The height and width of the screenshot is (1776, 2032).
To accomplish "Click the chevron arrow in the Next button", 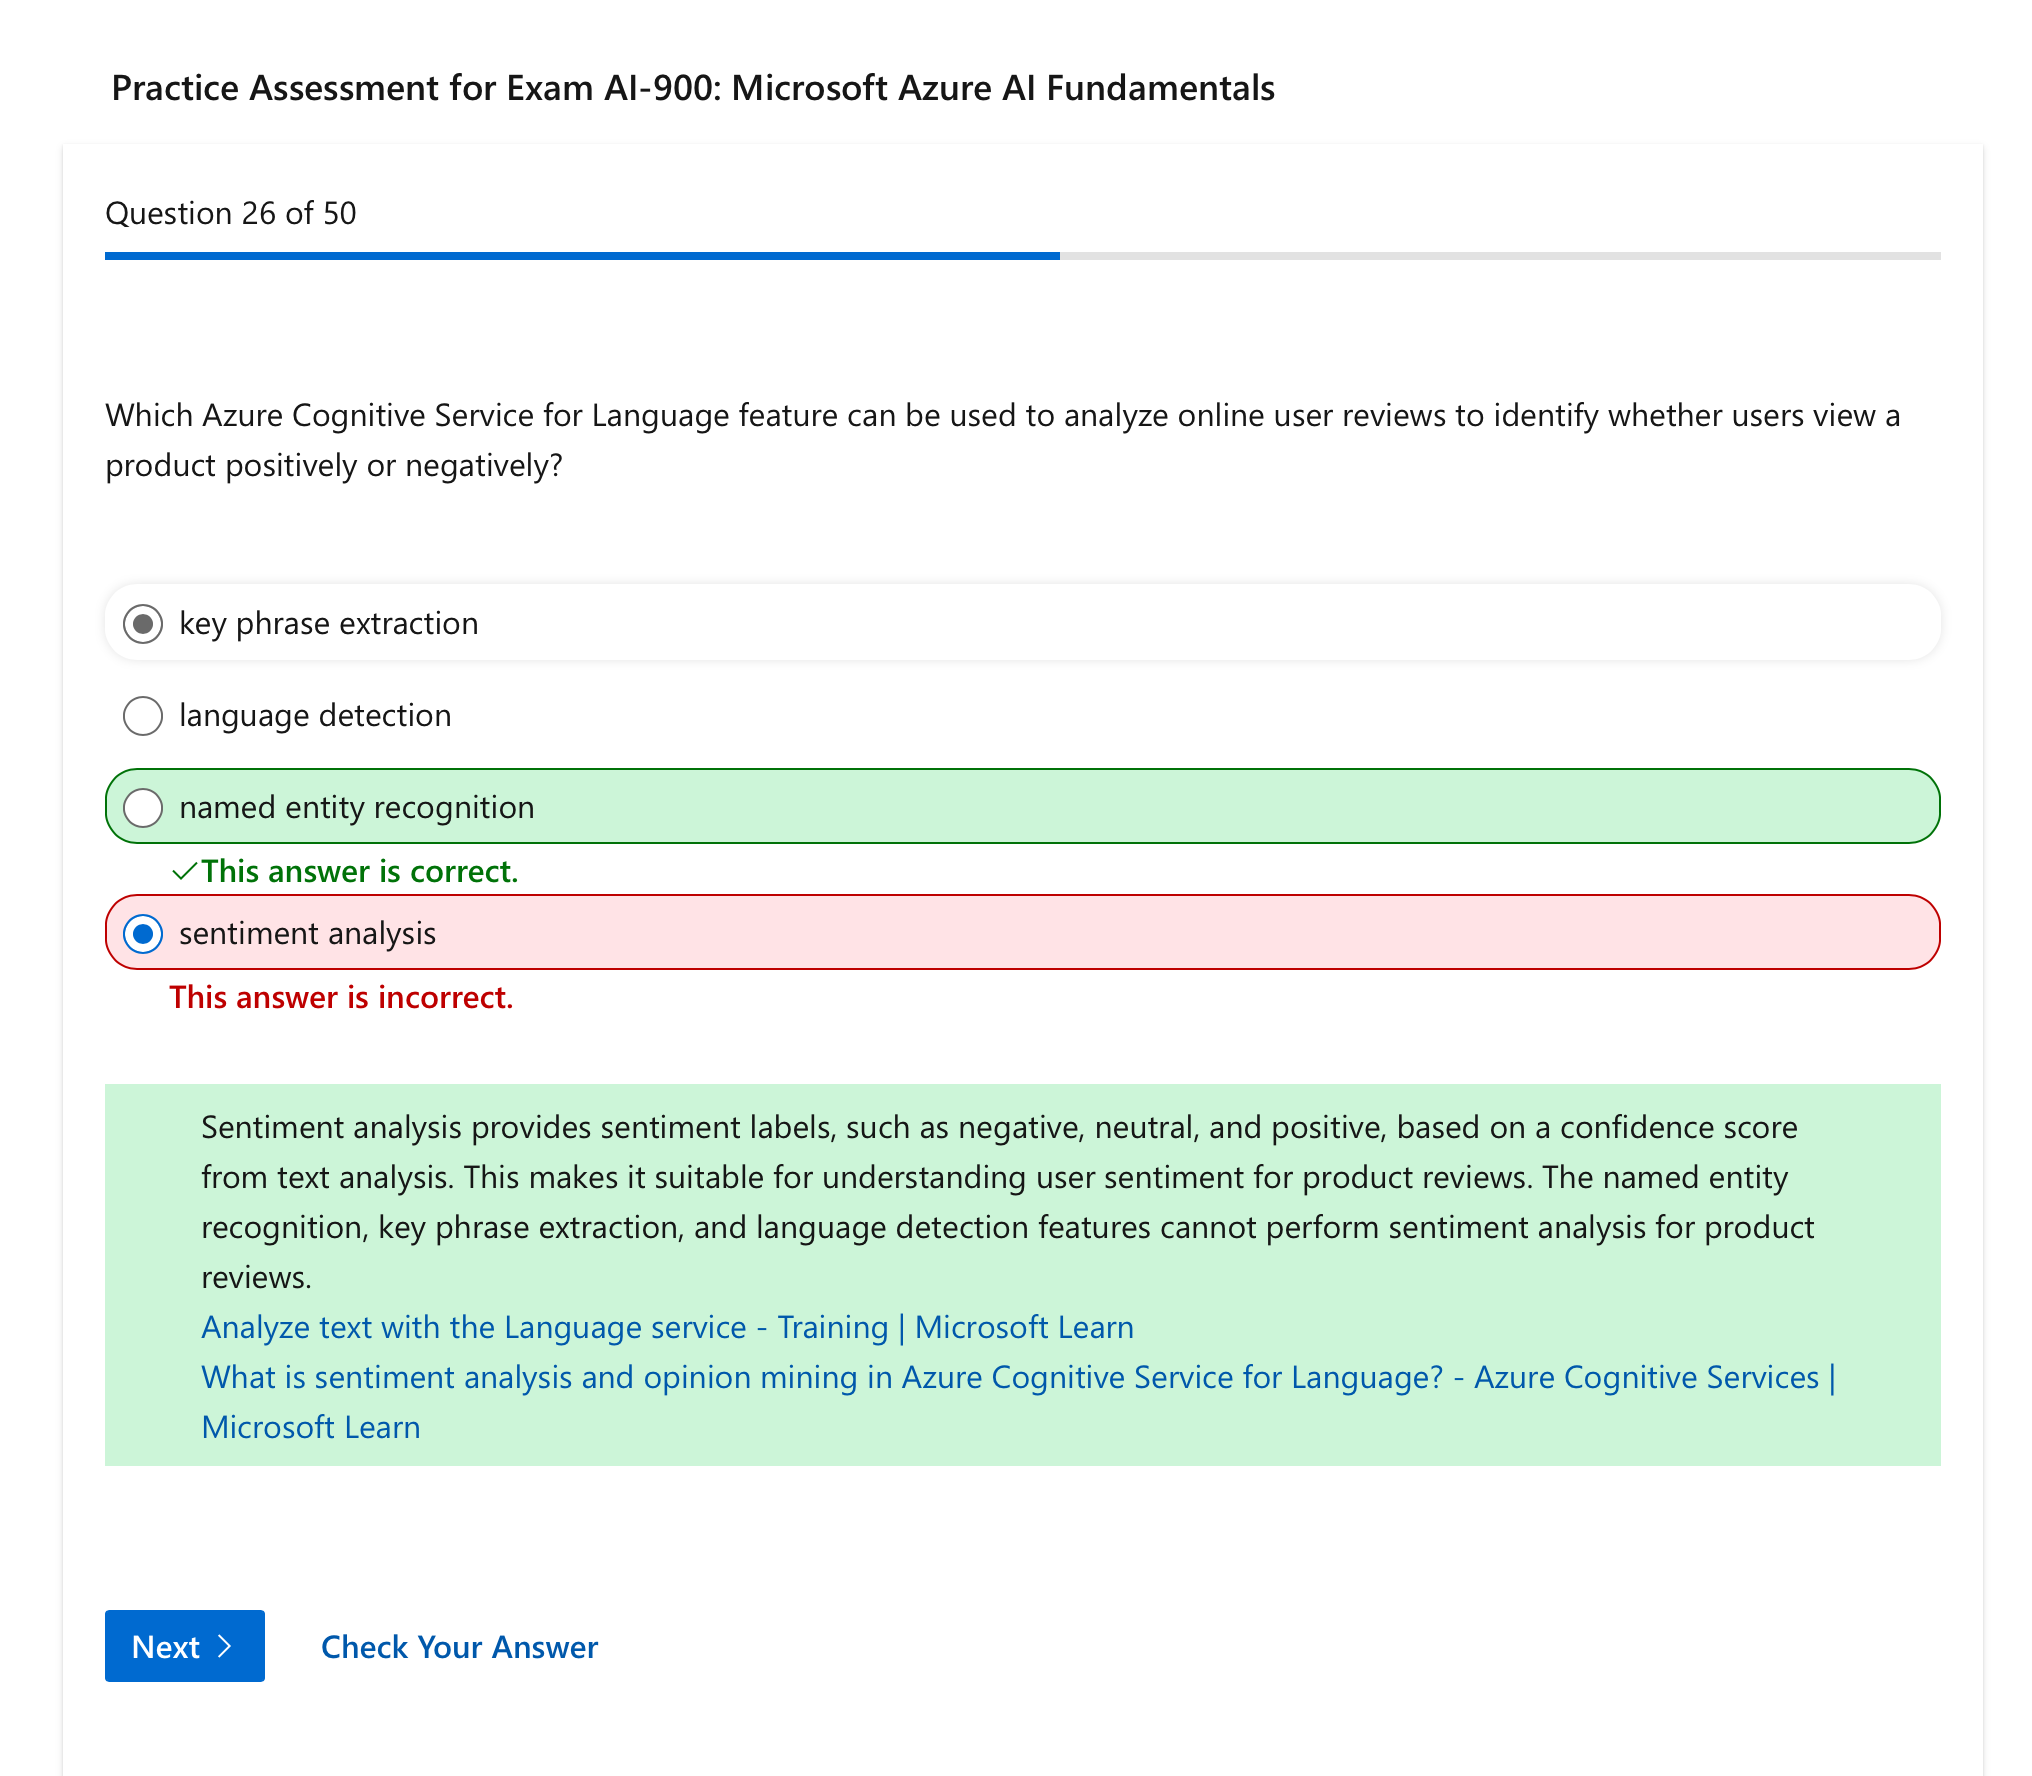I will point(225,1646).
